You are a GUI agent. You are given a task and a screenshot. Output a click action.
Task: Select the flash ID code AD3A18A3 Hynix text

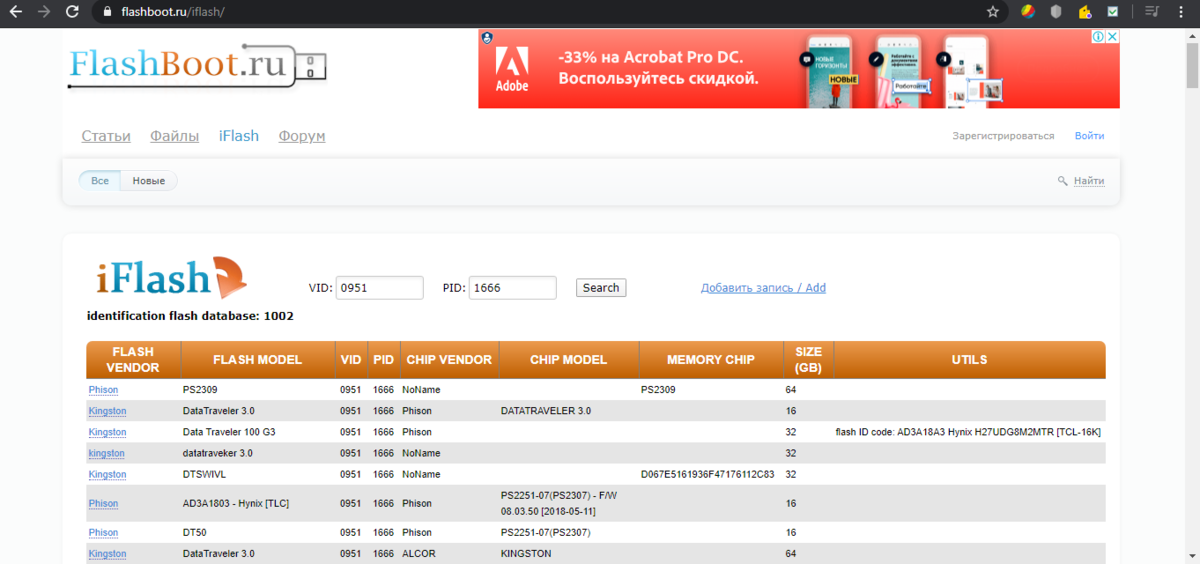pos(968,432)
